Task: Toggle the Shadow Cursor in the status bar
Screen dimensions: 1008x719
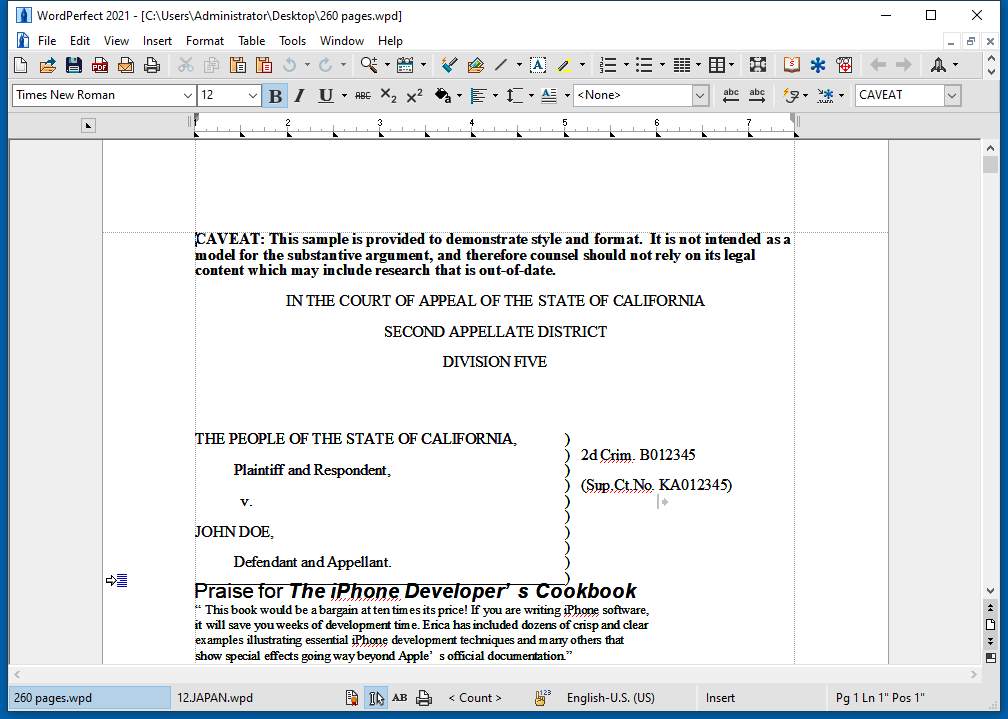Action: tap(376, 698)
